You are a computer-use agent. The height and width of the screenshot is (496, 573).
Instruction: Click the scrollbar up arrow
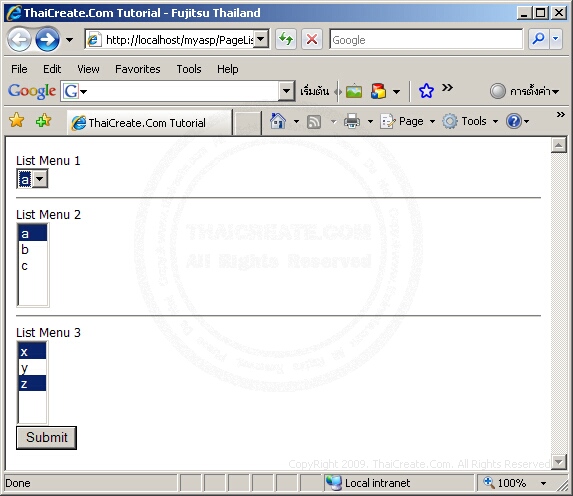point(558,145)
